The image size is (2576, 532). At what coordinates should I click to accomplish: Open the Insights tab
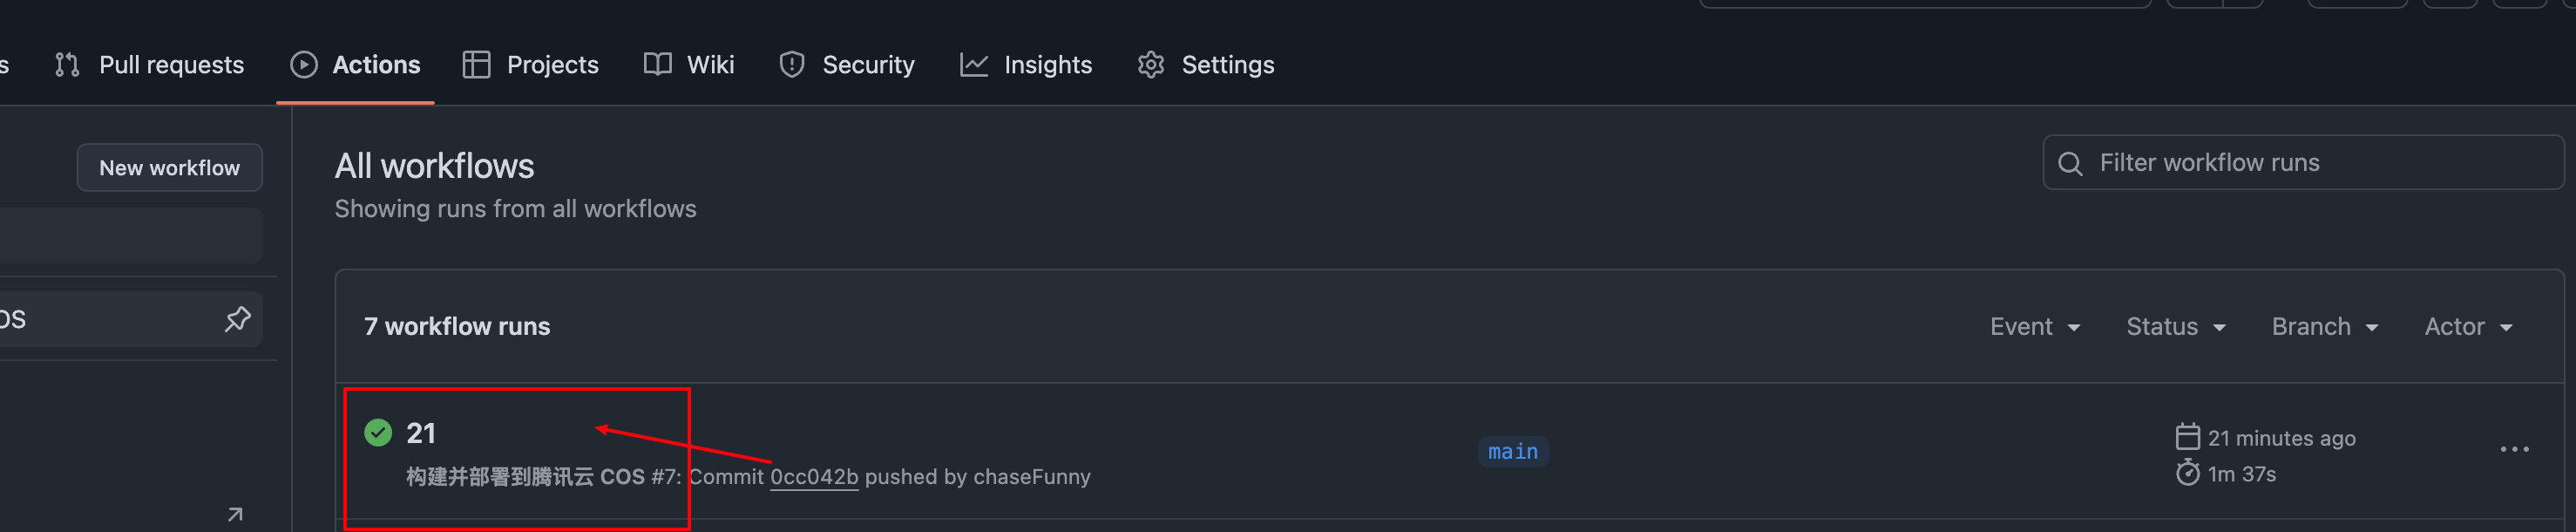(1026, 65)
